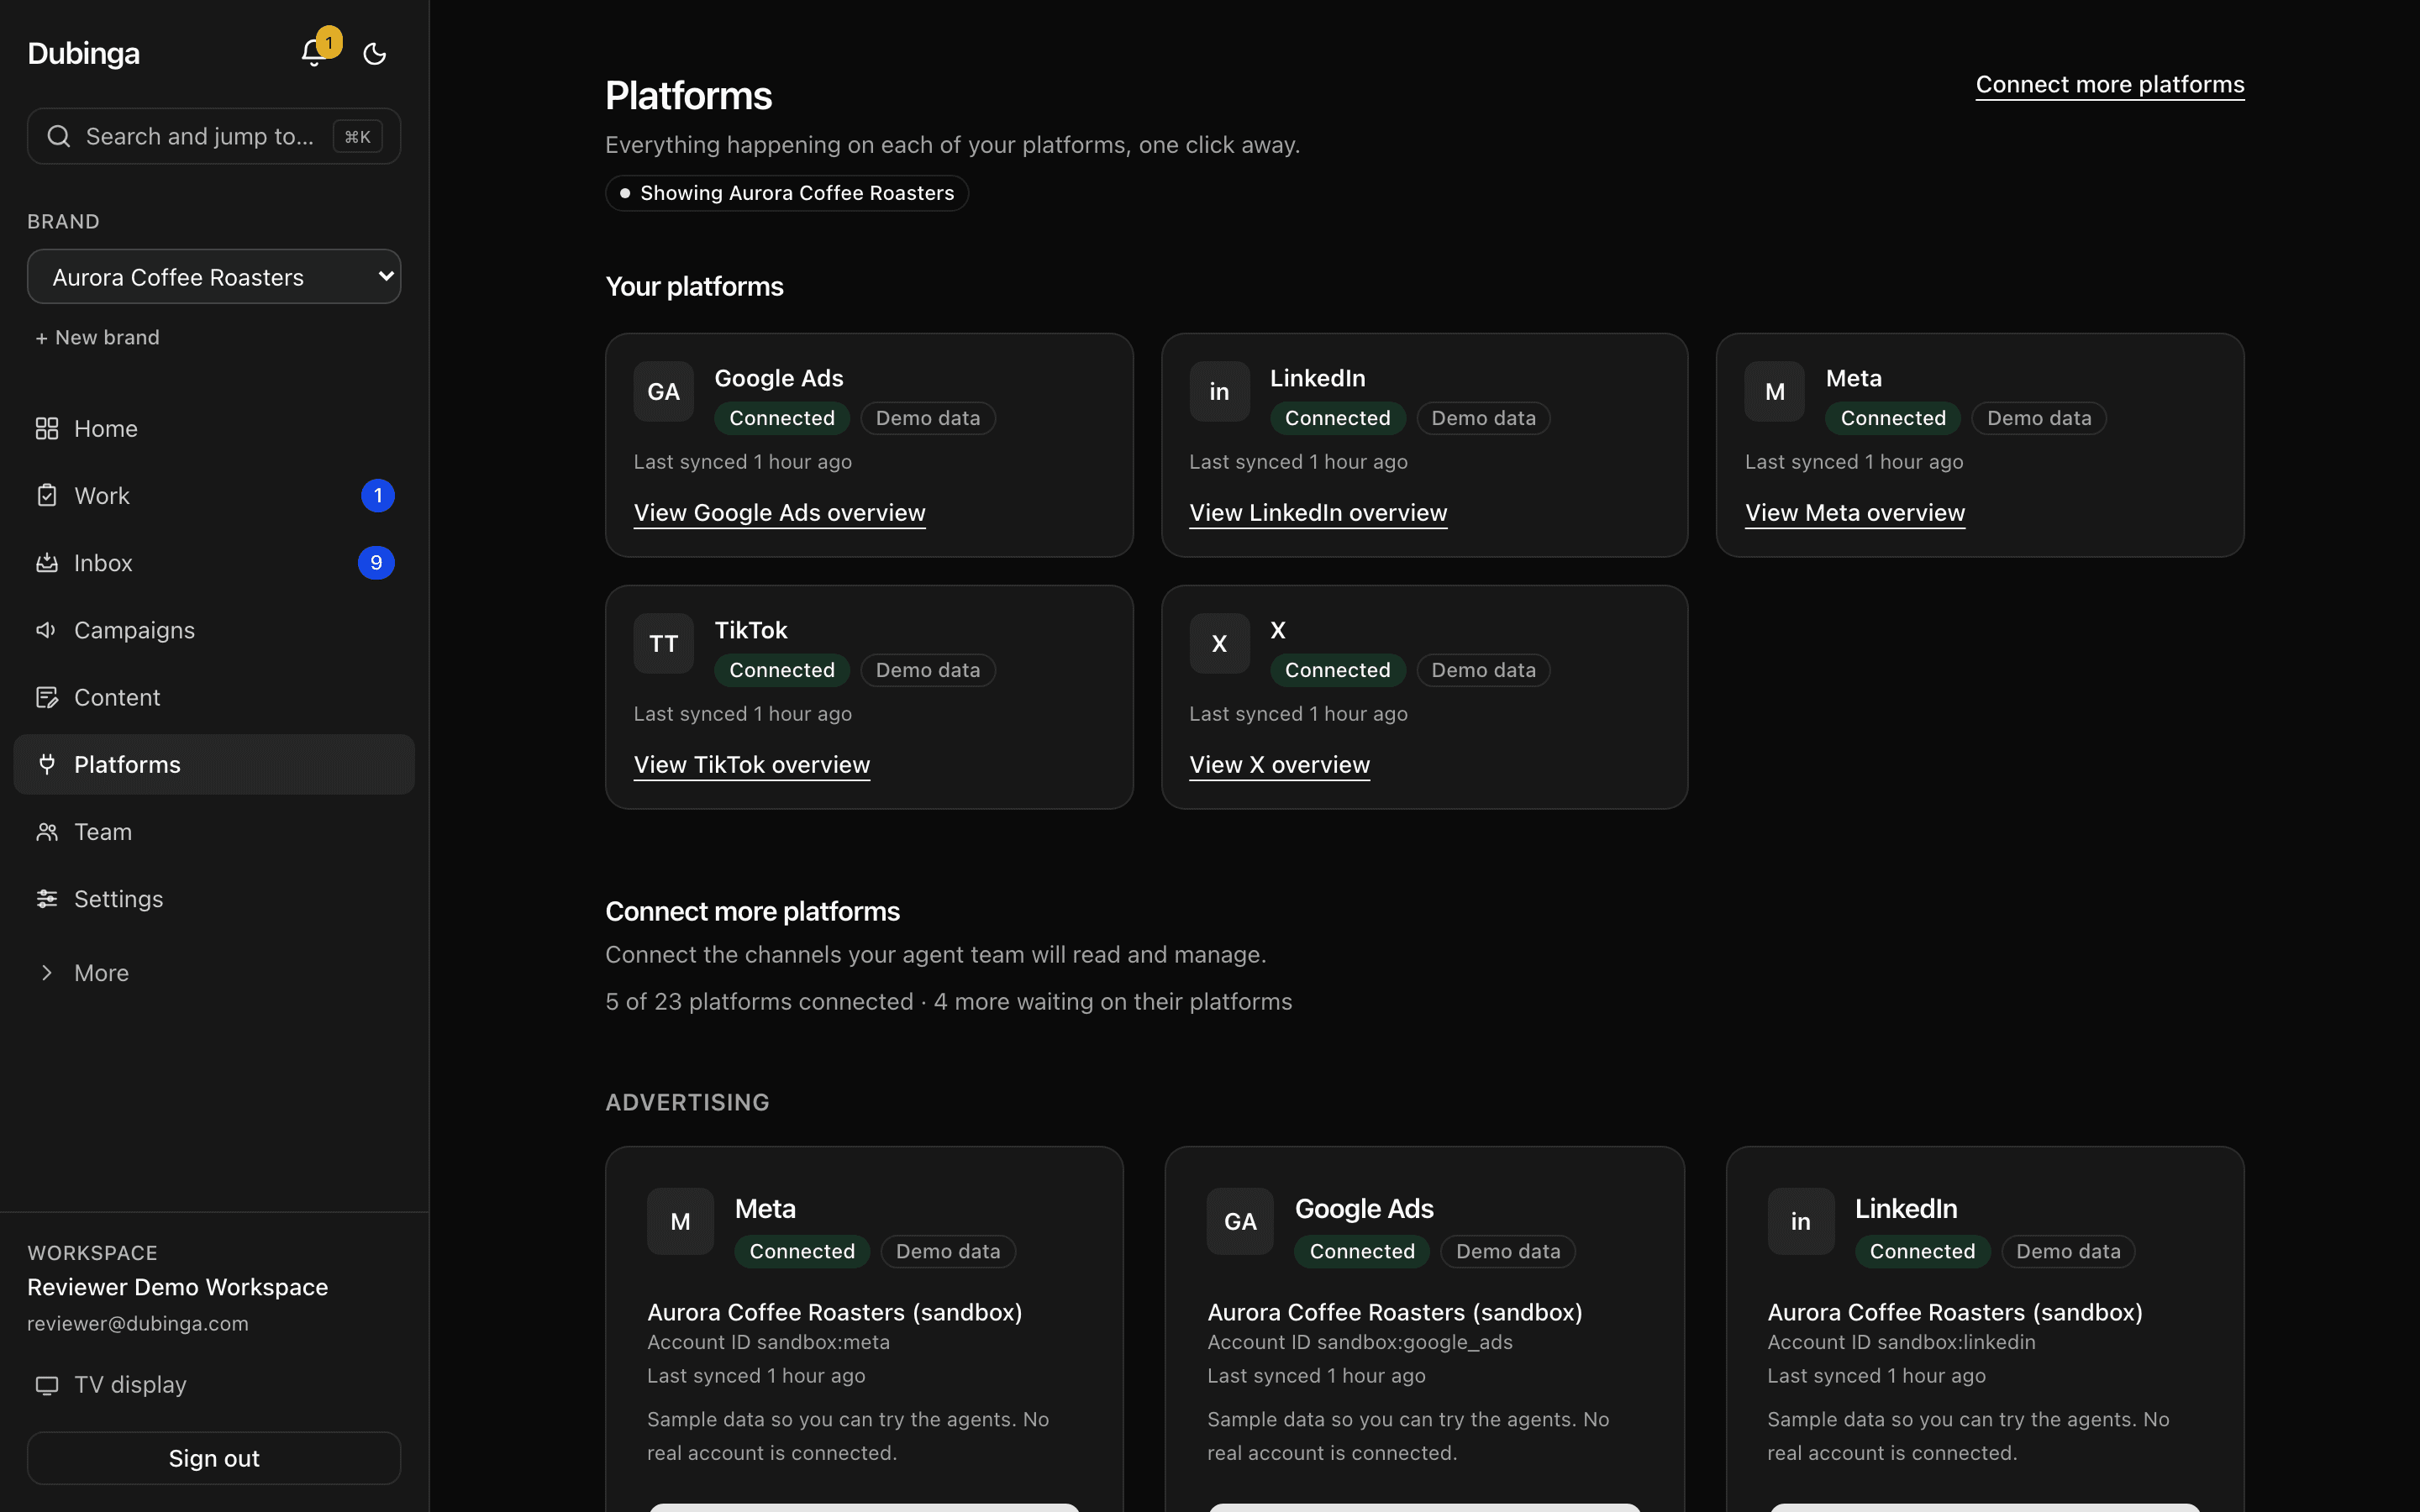2420x1512 pixels.
Task: Click the Settings sliders icon
Action: tap(47, 899)
